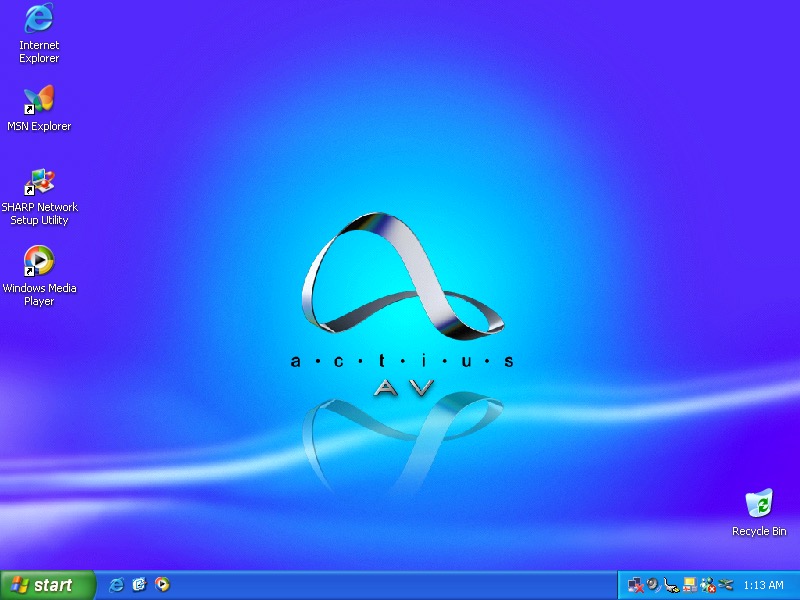
Task: Launch Internet Explorer from Quick Launch
Action: [x=117, y=585]
